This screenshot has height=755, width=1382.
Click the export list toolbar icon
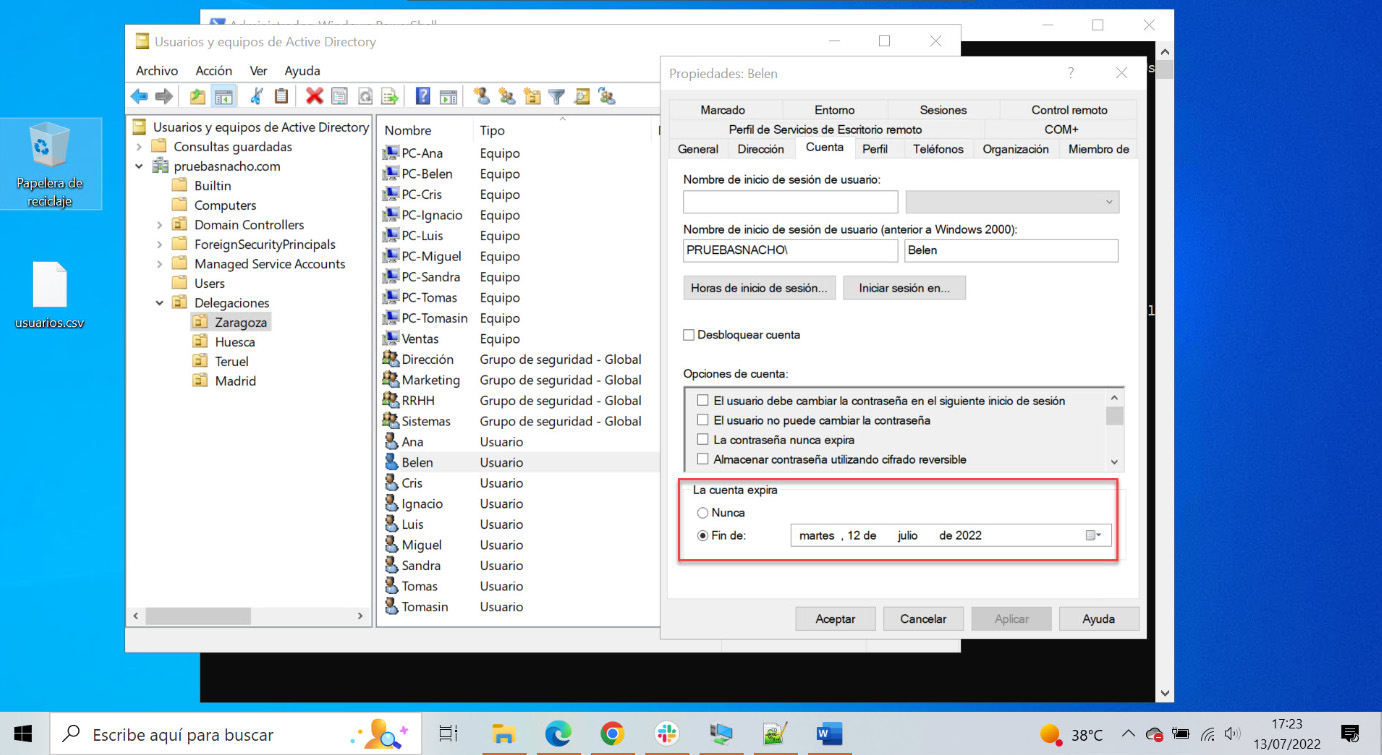[x=390, y=96]
